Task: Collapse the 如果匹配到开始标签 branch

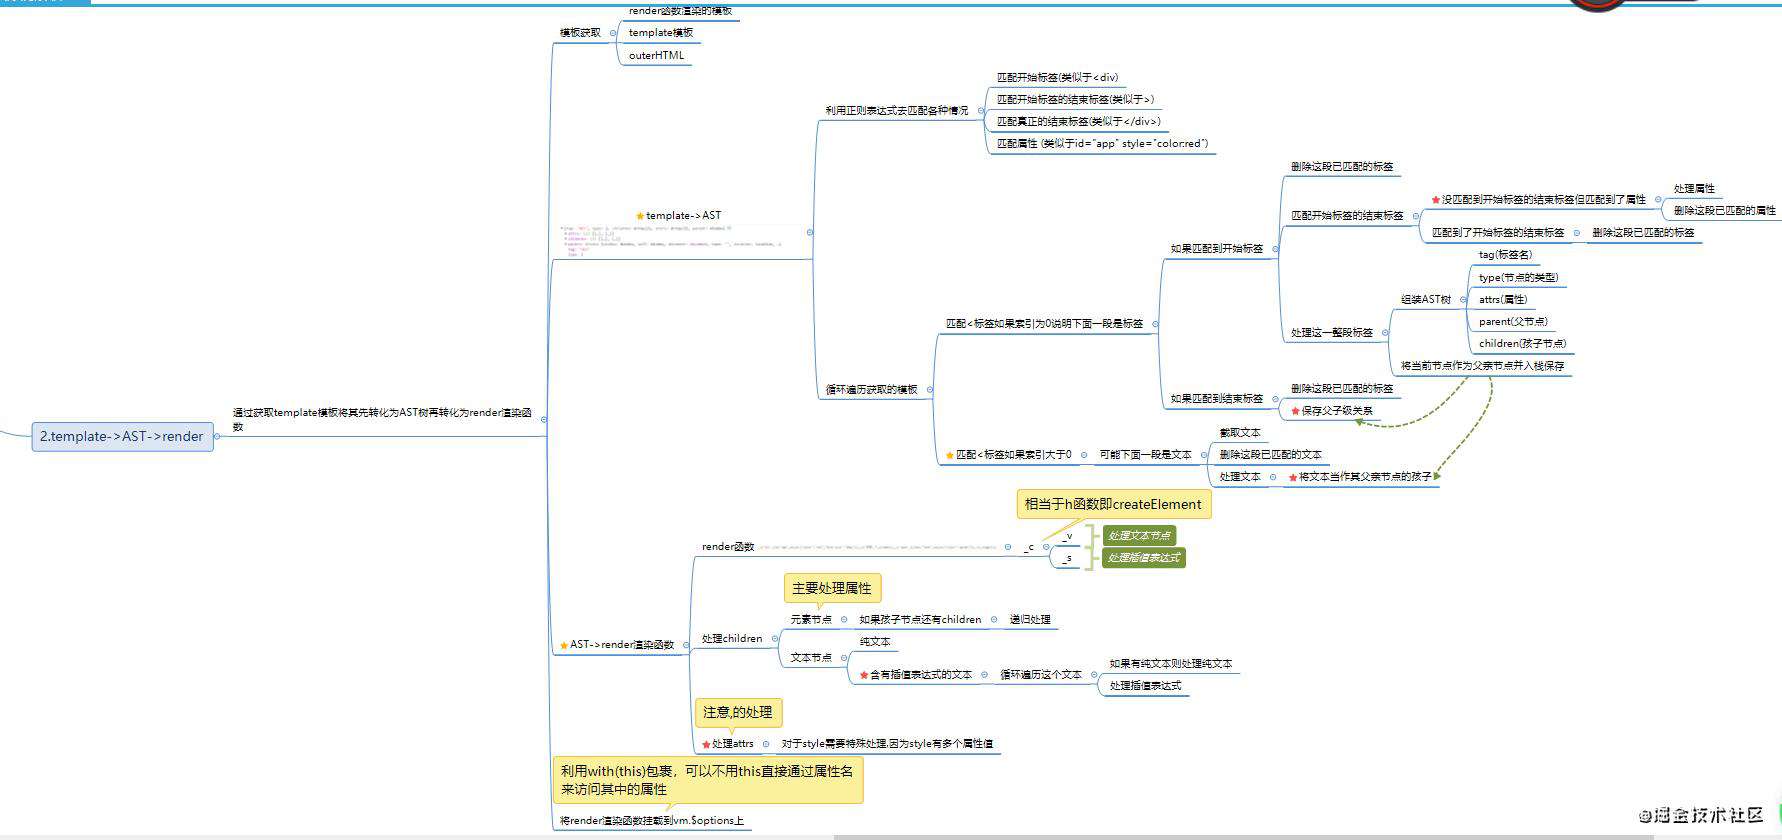Action: 1276,249
